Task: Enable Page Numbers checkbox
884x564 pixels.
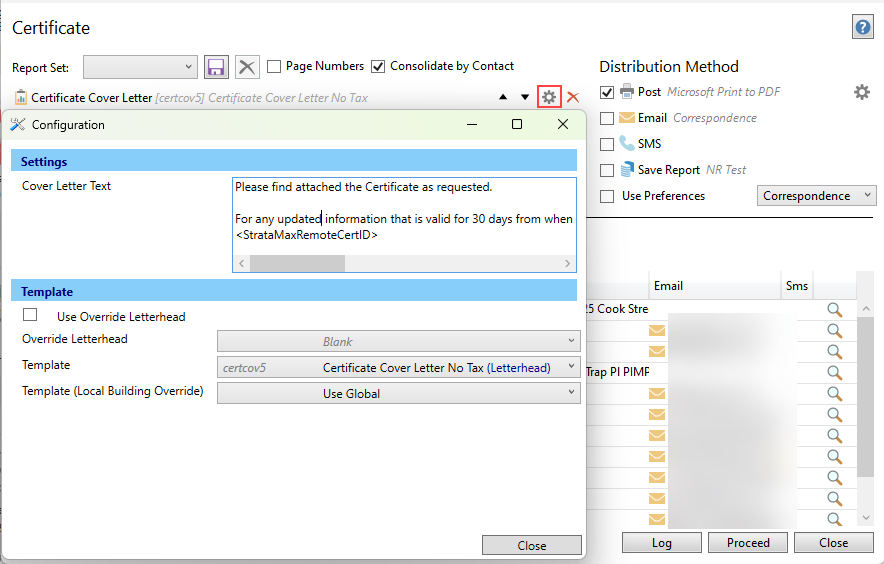Action: [274, 67]
